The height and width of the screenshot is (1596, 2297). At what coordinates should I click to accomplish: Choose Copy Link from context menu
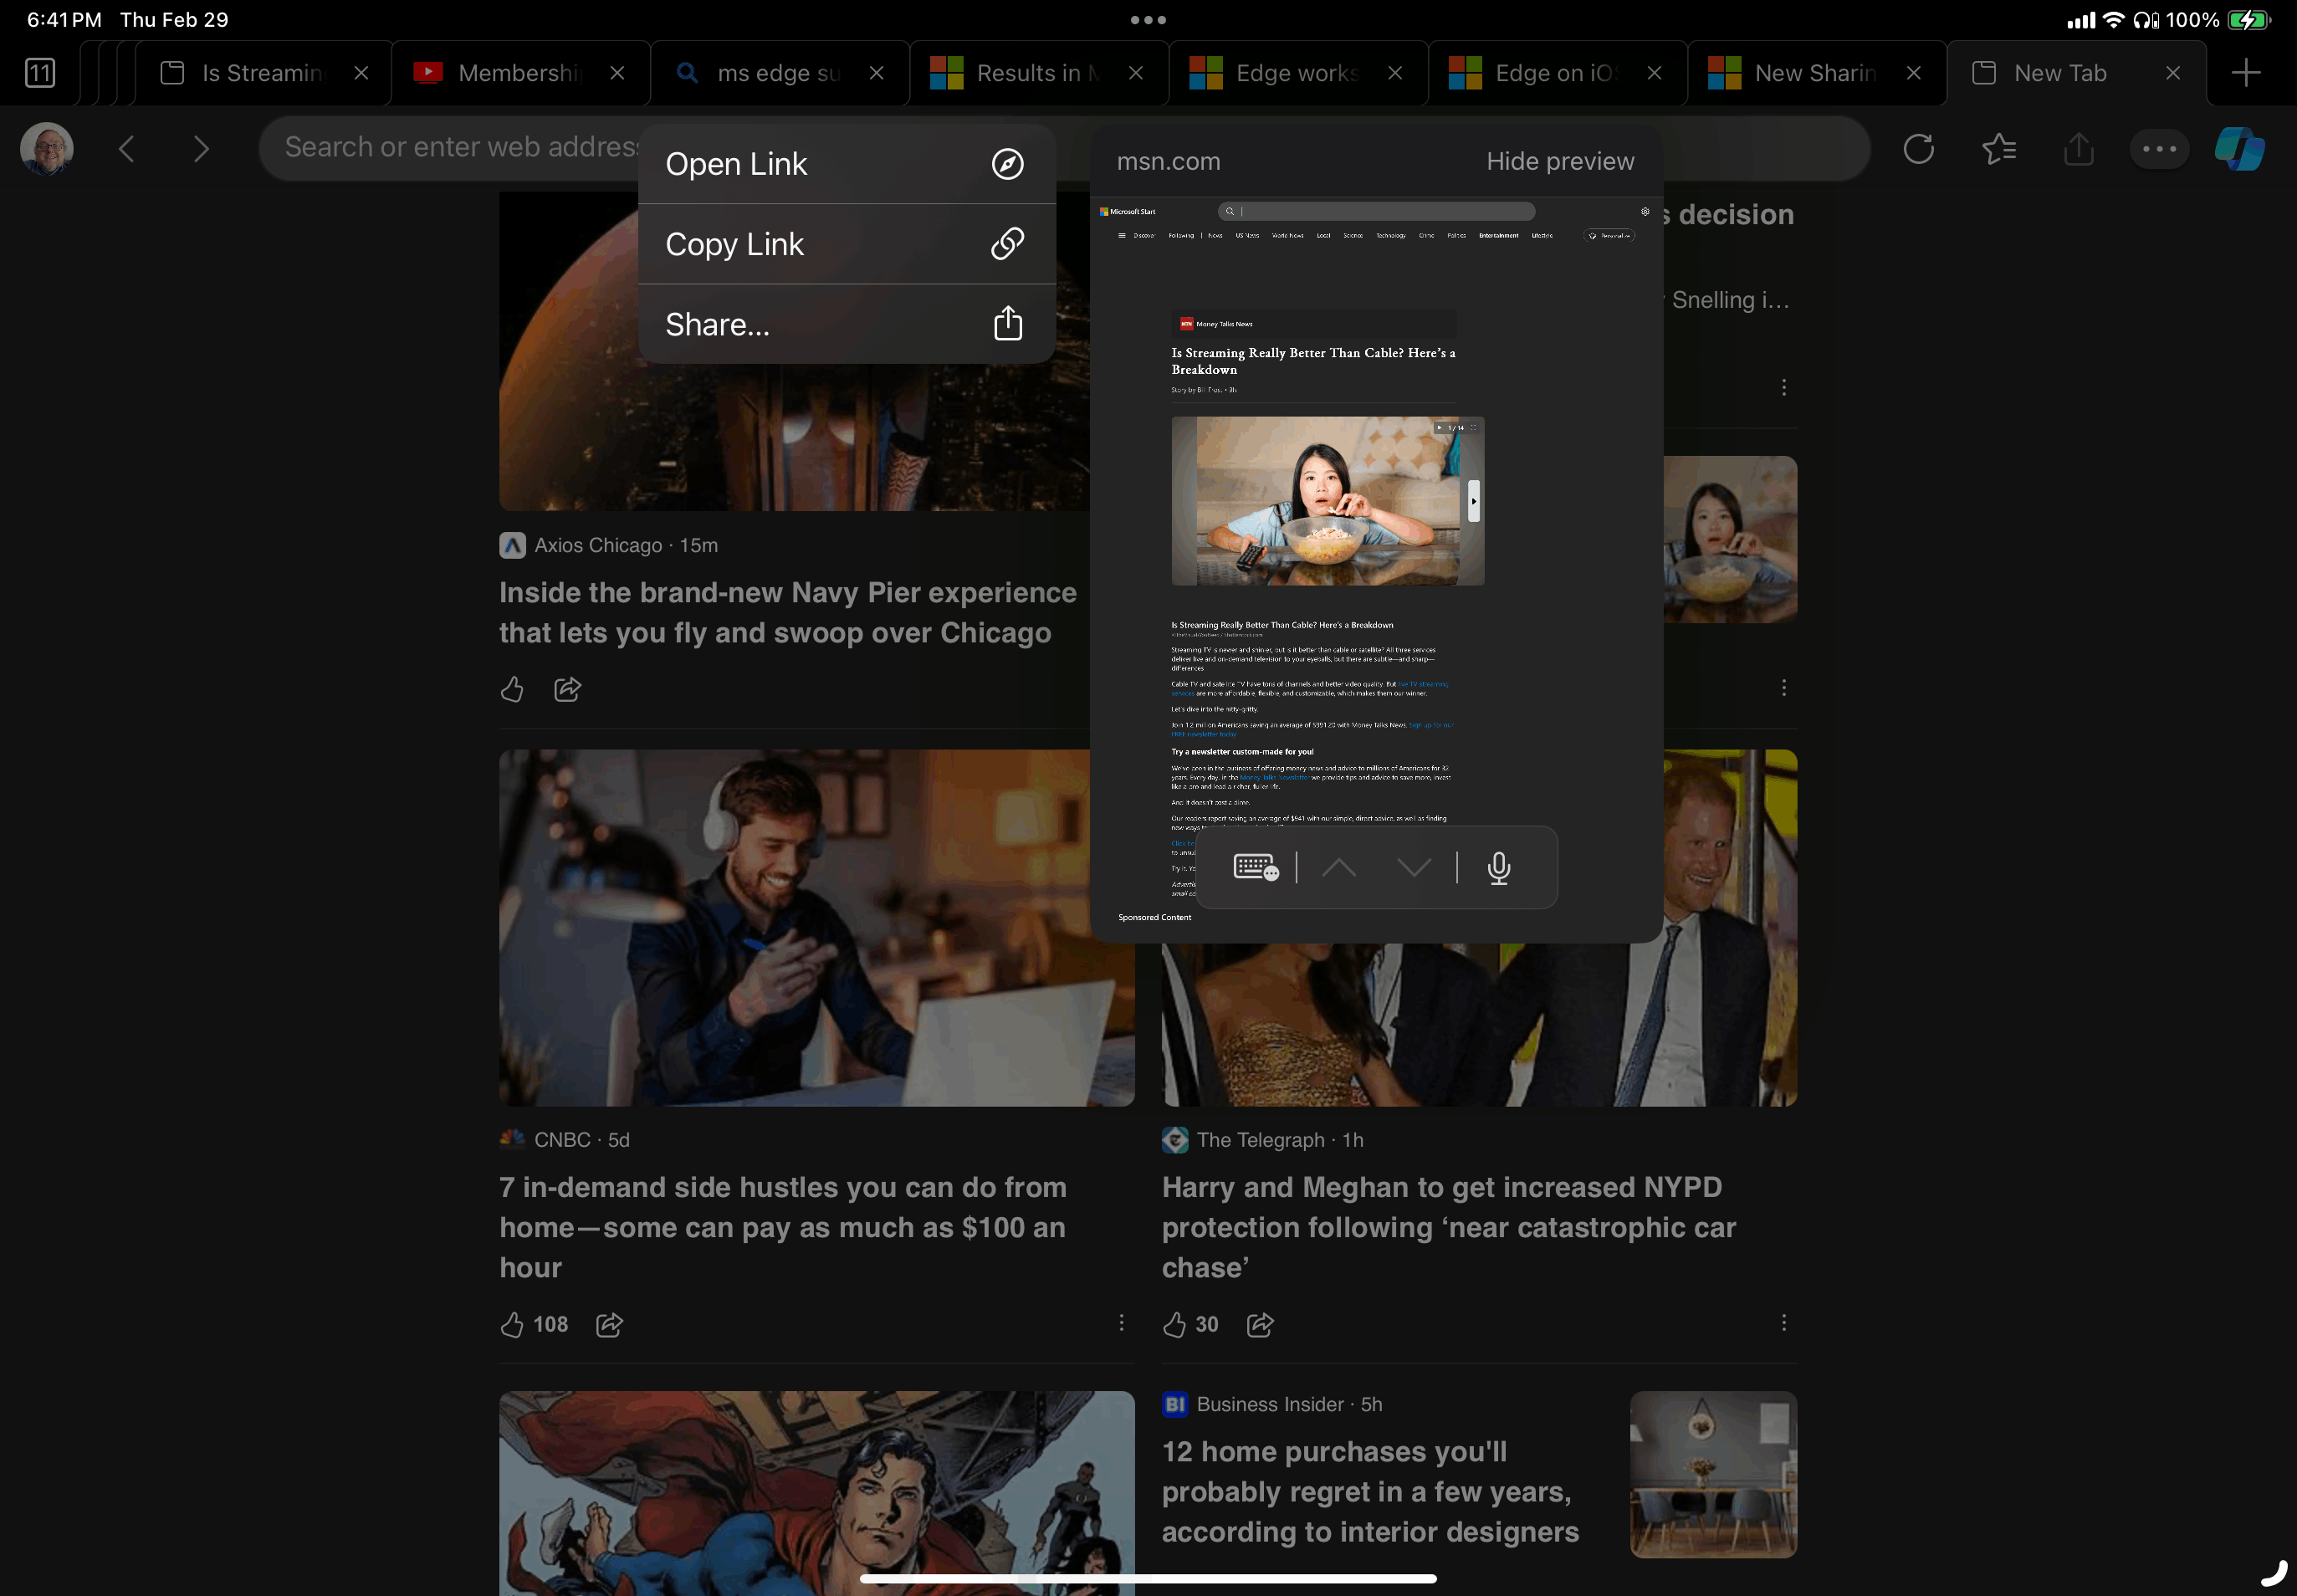(846, 244)
